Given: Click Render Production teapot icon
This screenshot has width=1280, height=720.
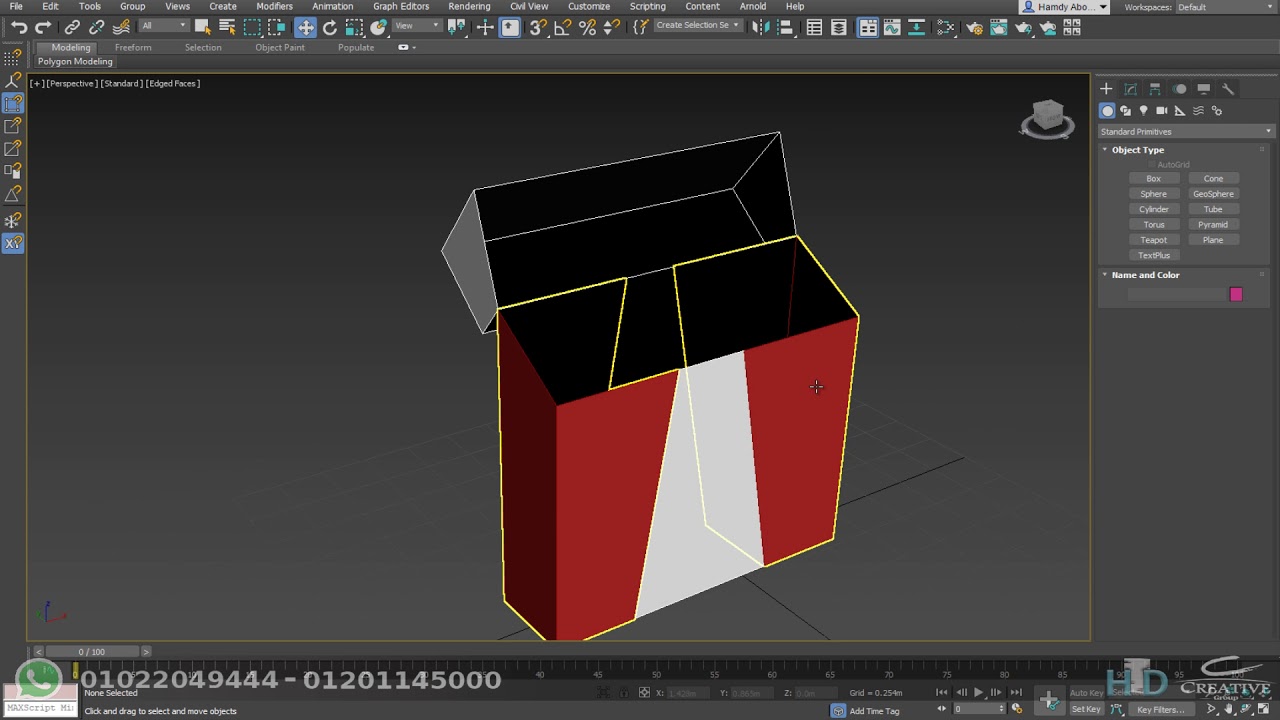Looking at the screenshot, I should [1023, 28].
